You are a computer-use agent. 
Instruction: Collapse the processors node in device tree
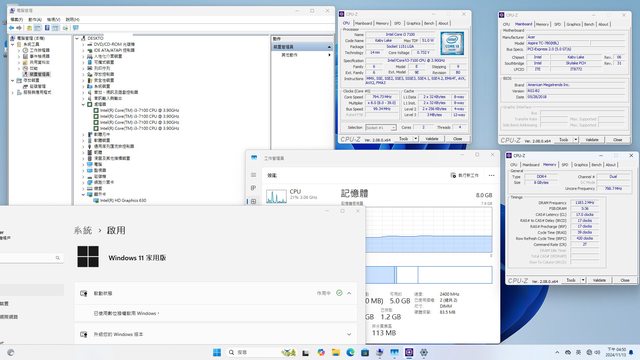(83, 104)
